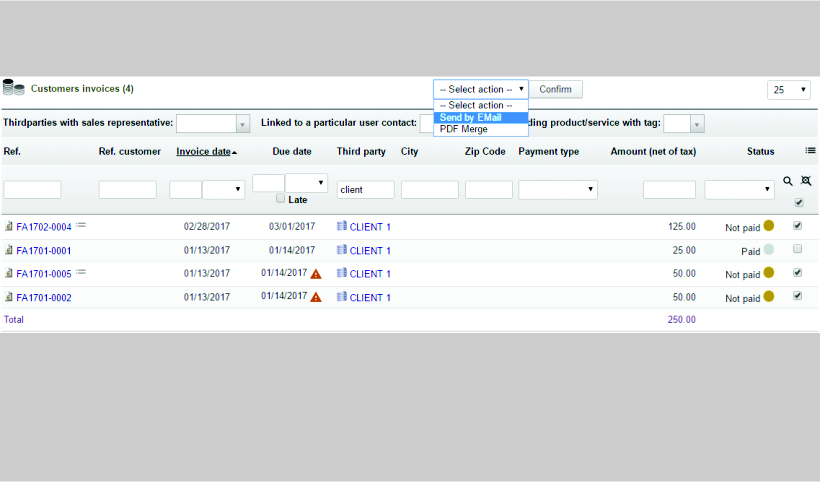Open invoice link FA1701-0002

pyautogui.click(x=43, y=298)
